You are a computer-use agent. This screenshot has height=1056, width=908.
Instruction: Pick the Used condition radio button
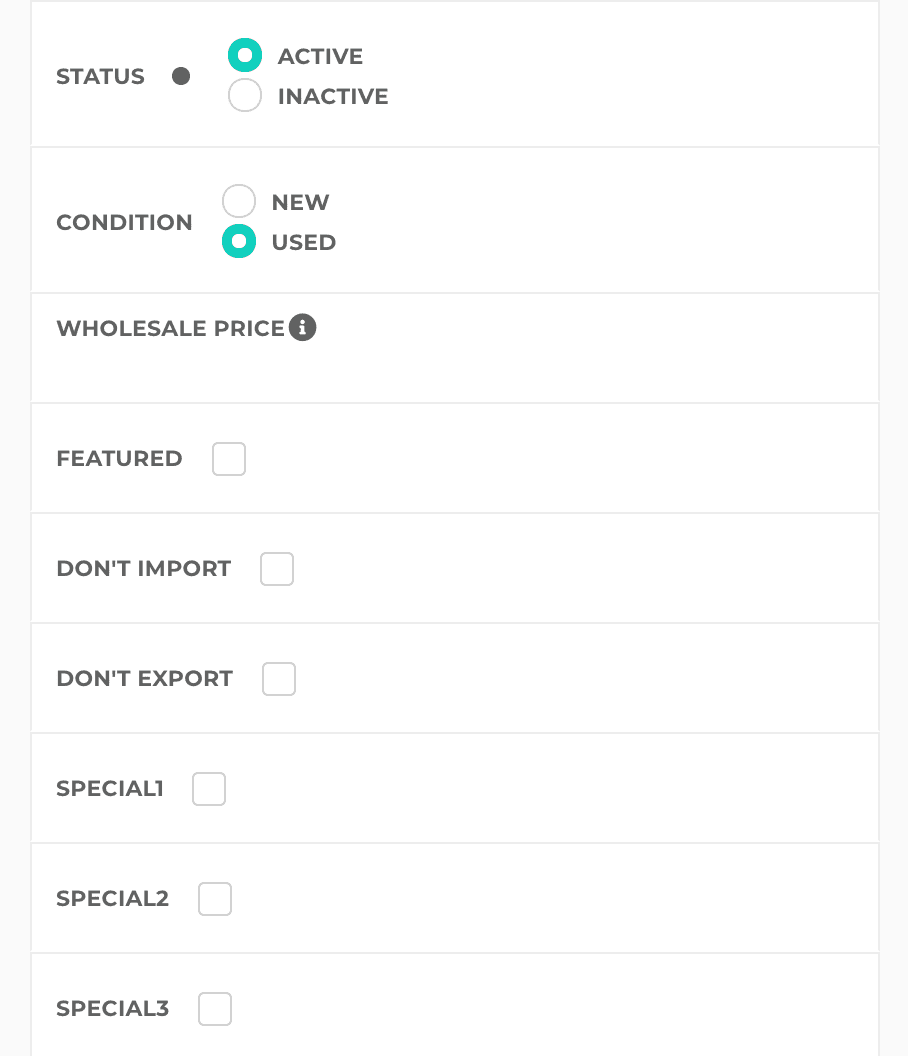pos(239,242)
